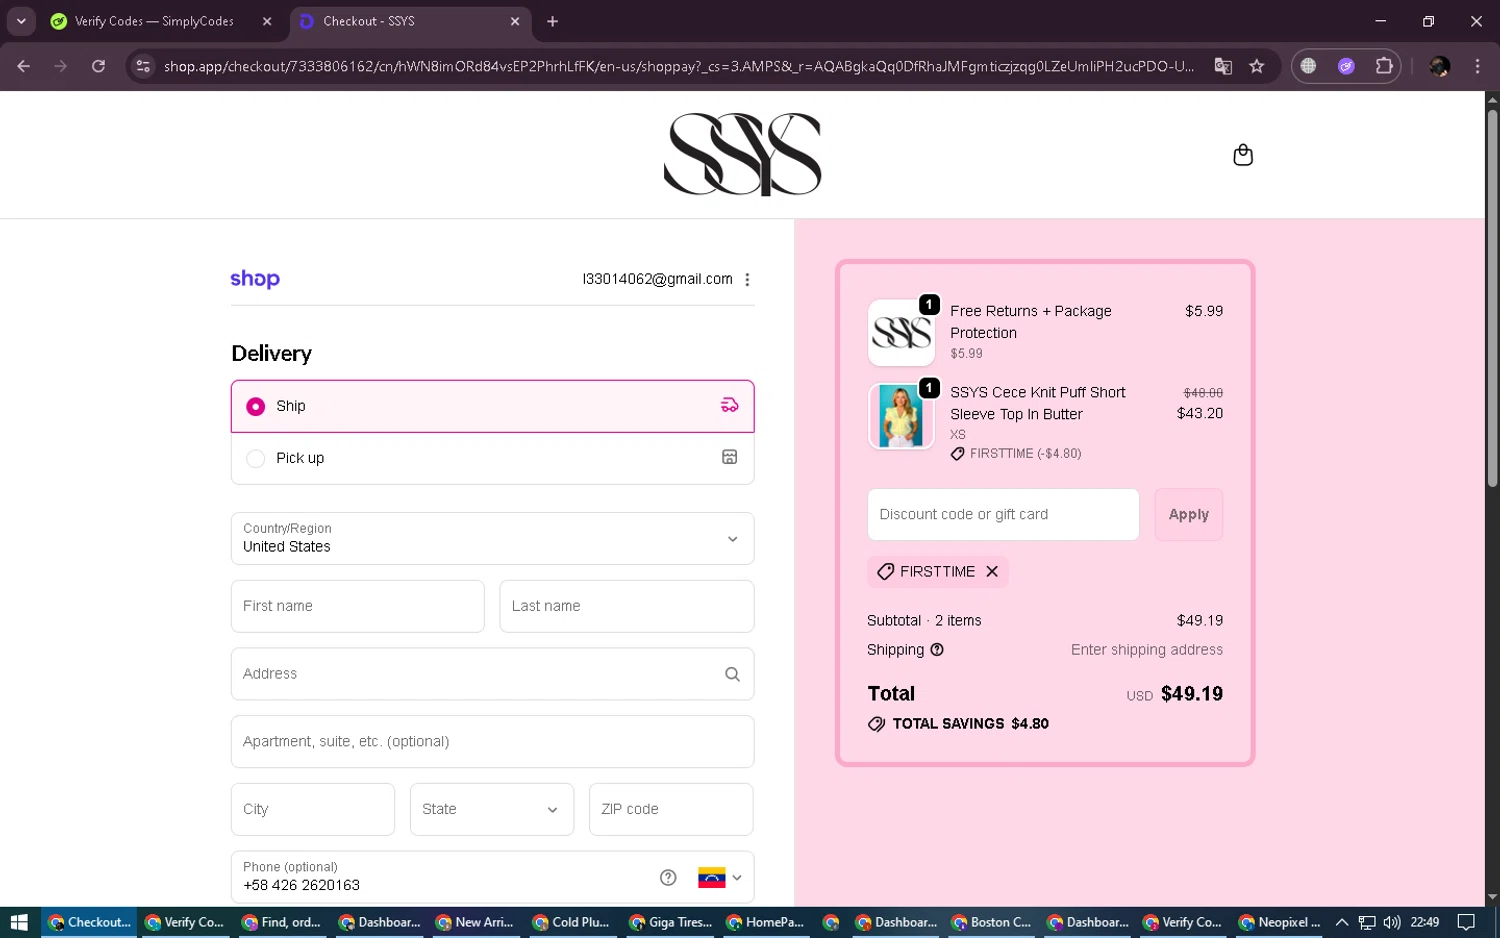The height and width of the screenshot is (938, 1500).
Task: Click the SSYS store logo
Action: pyautogui.click(x=742, y=154)
